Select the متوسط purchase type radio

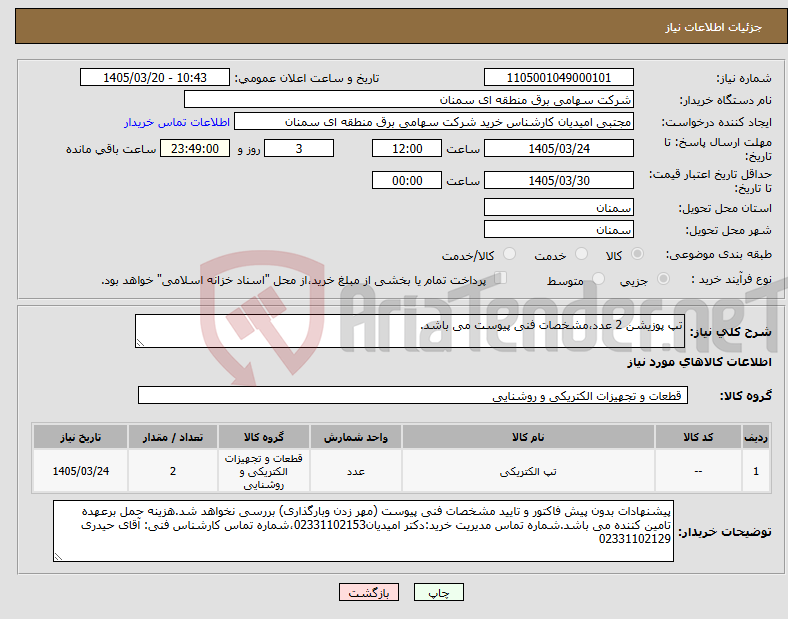598,278
